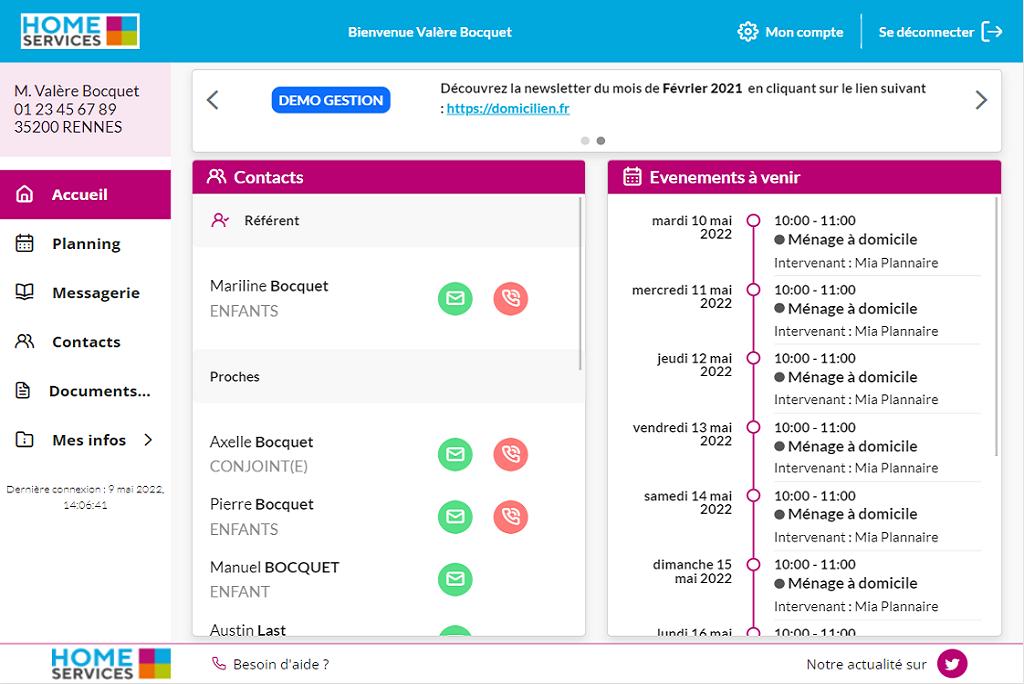Open the Contacts sidebar menu item
This screenshot has width=1024, height=684.
(x=86, y=342)
